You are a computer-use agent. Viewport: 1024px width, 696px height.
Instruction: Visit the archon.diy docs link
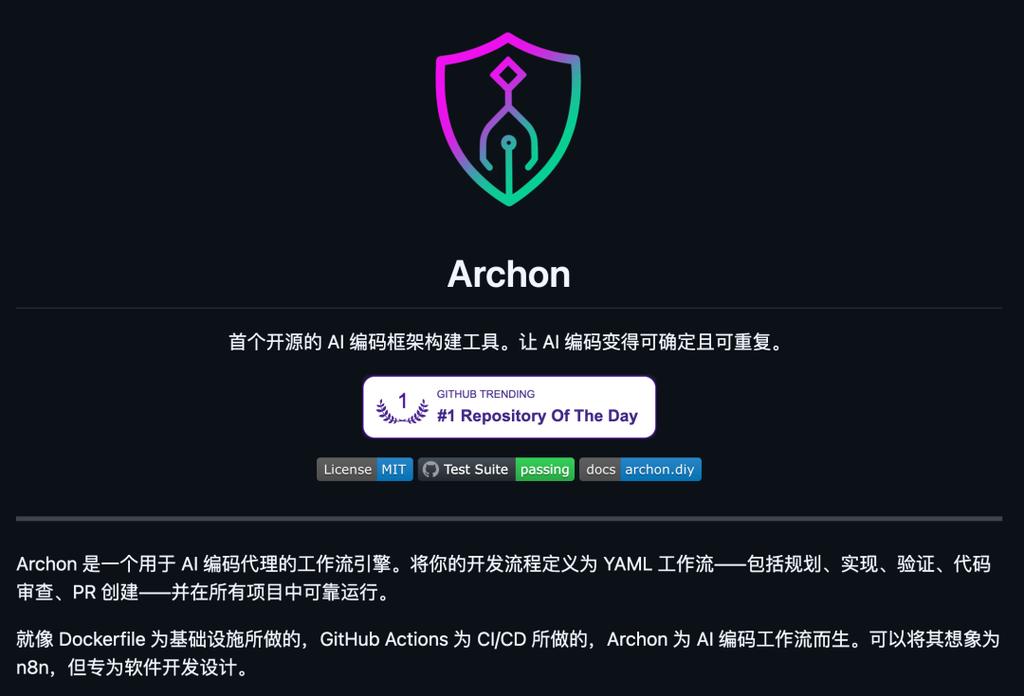(x=660, y=469)
